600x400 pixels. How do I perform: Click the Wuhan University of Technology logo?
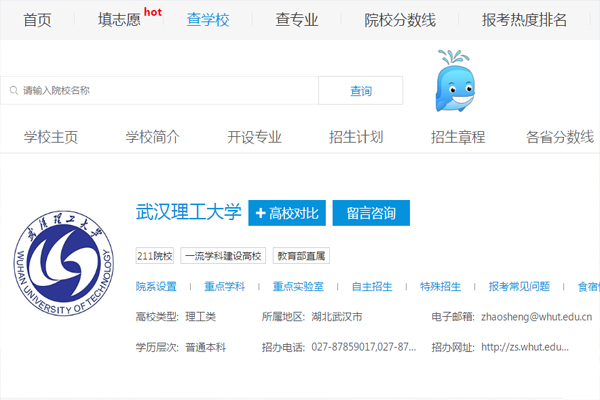click(64, 263)
